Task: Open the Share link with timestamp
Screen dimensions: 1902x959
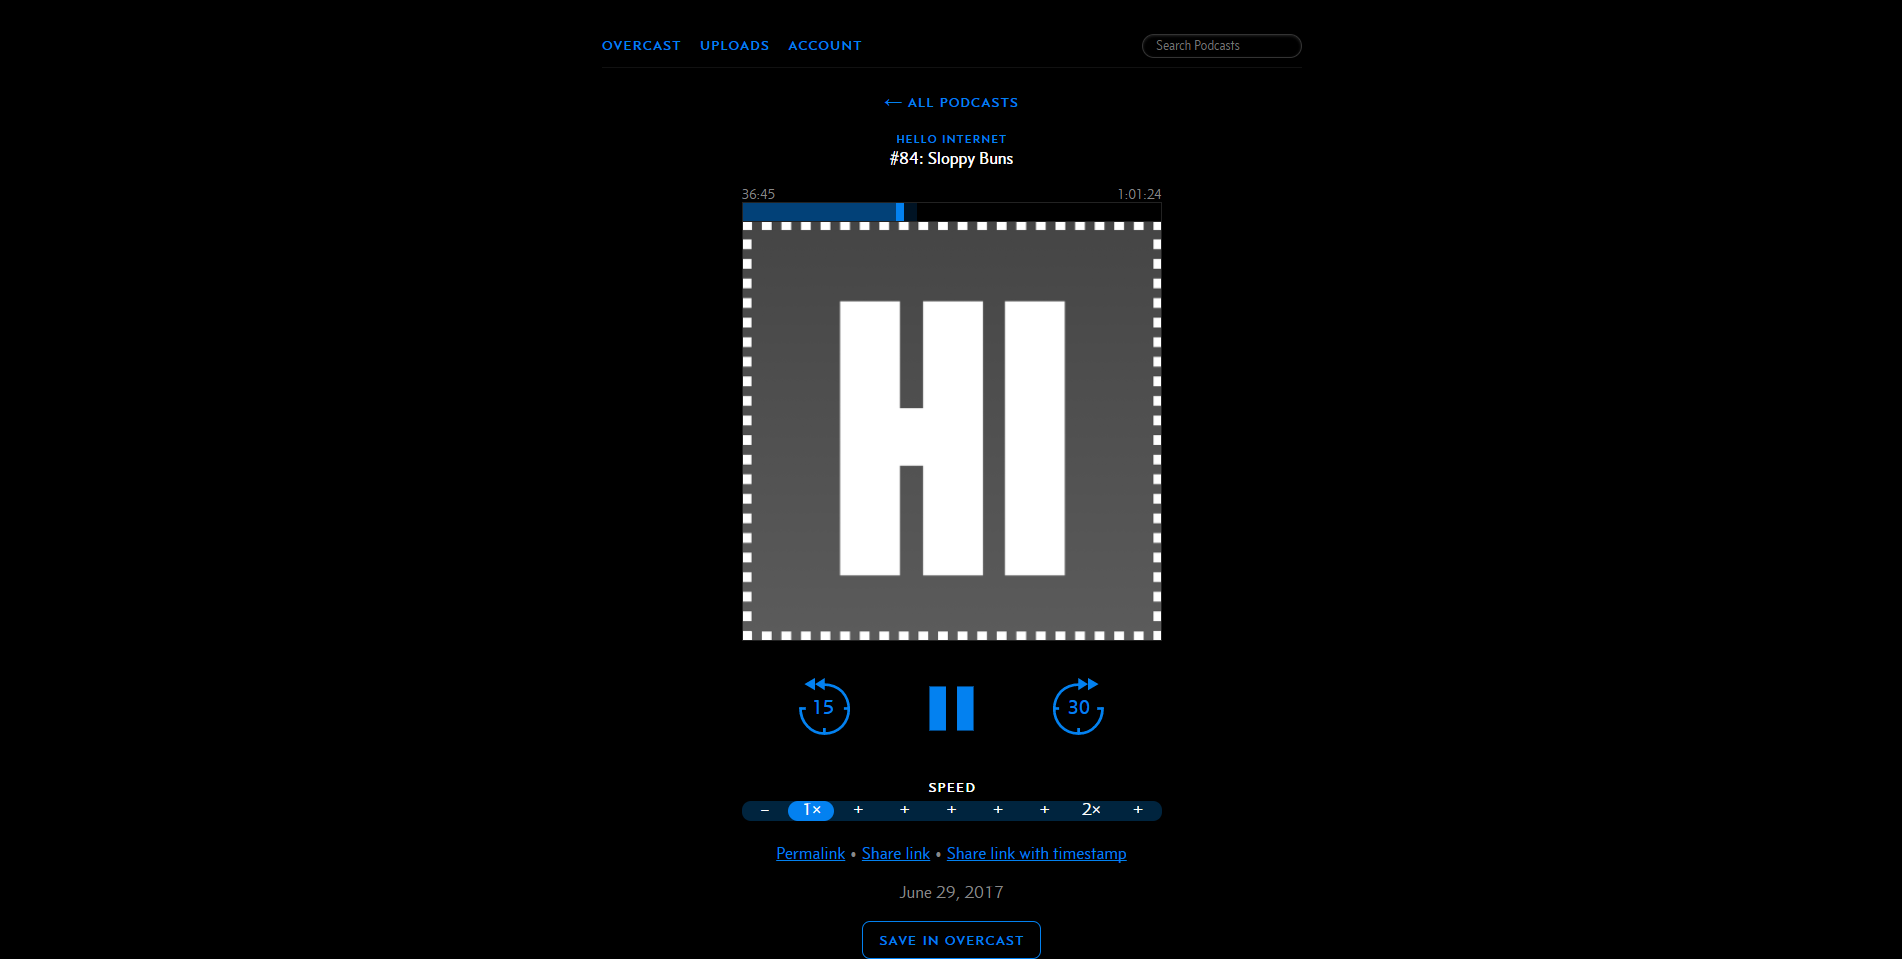Action: [1036, 853]
